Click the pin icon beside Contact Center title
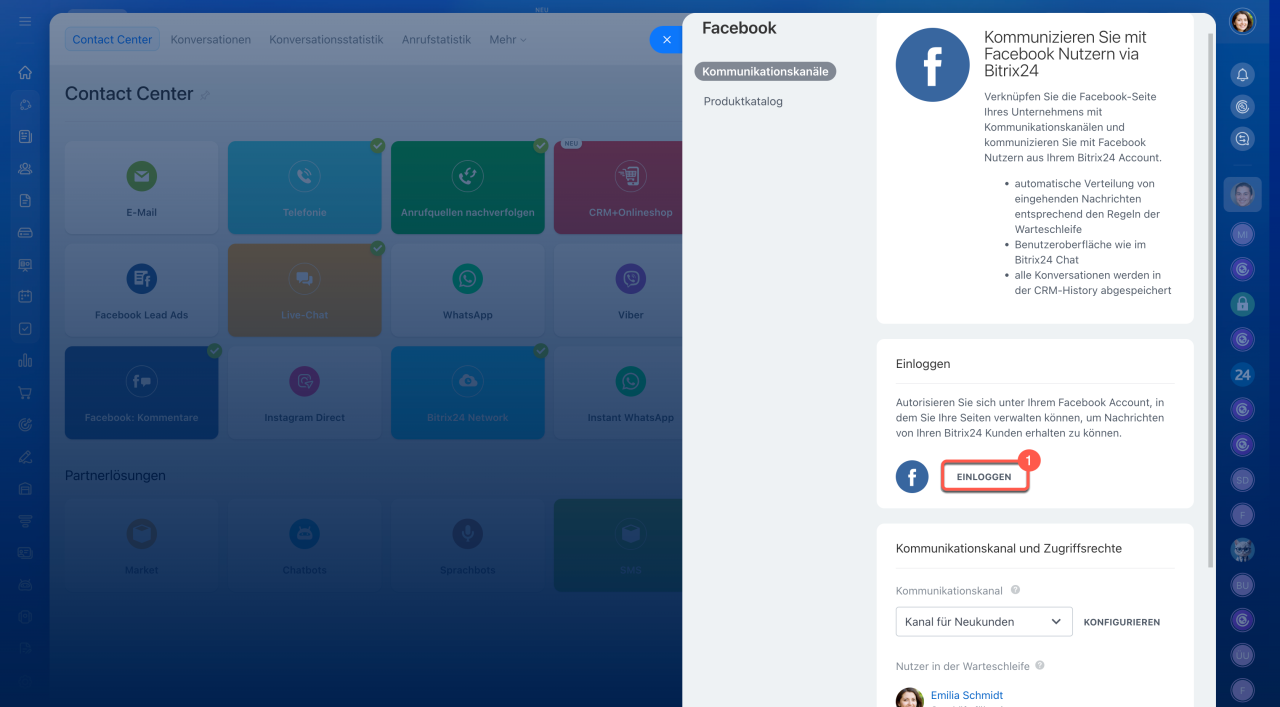 click(205, 95)
